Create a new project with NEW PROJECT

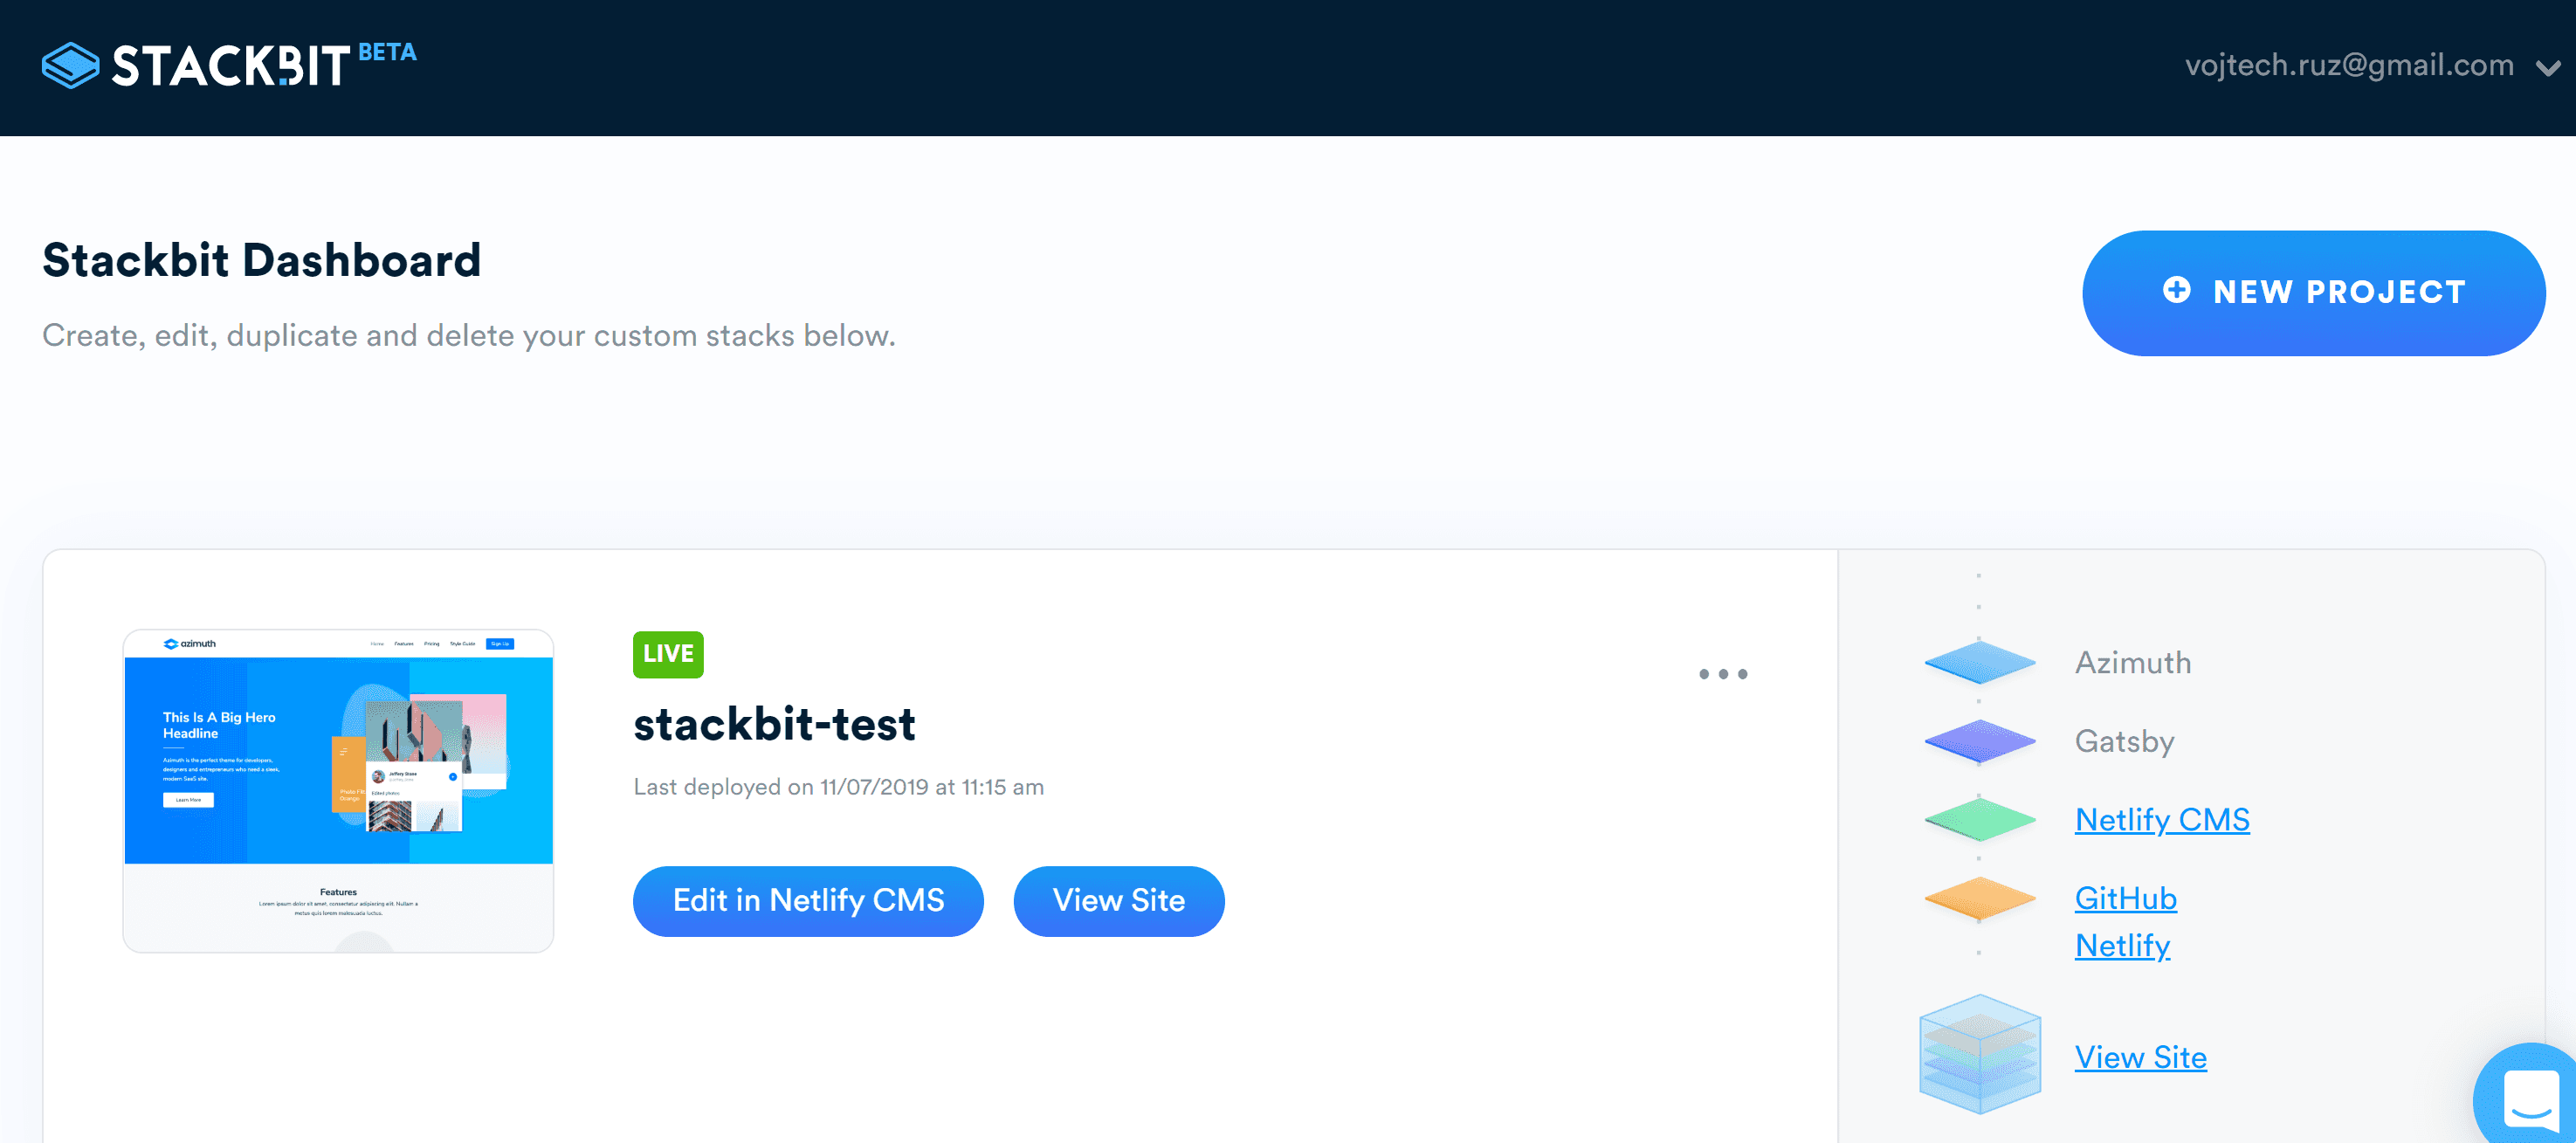(x=2313, y=292)
